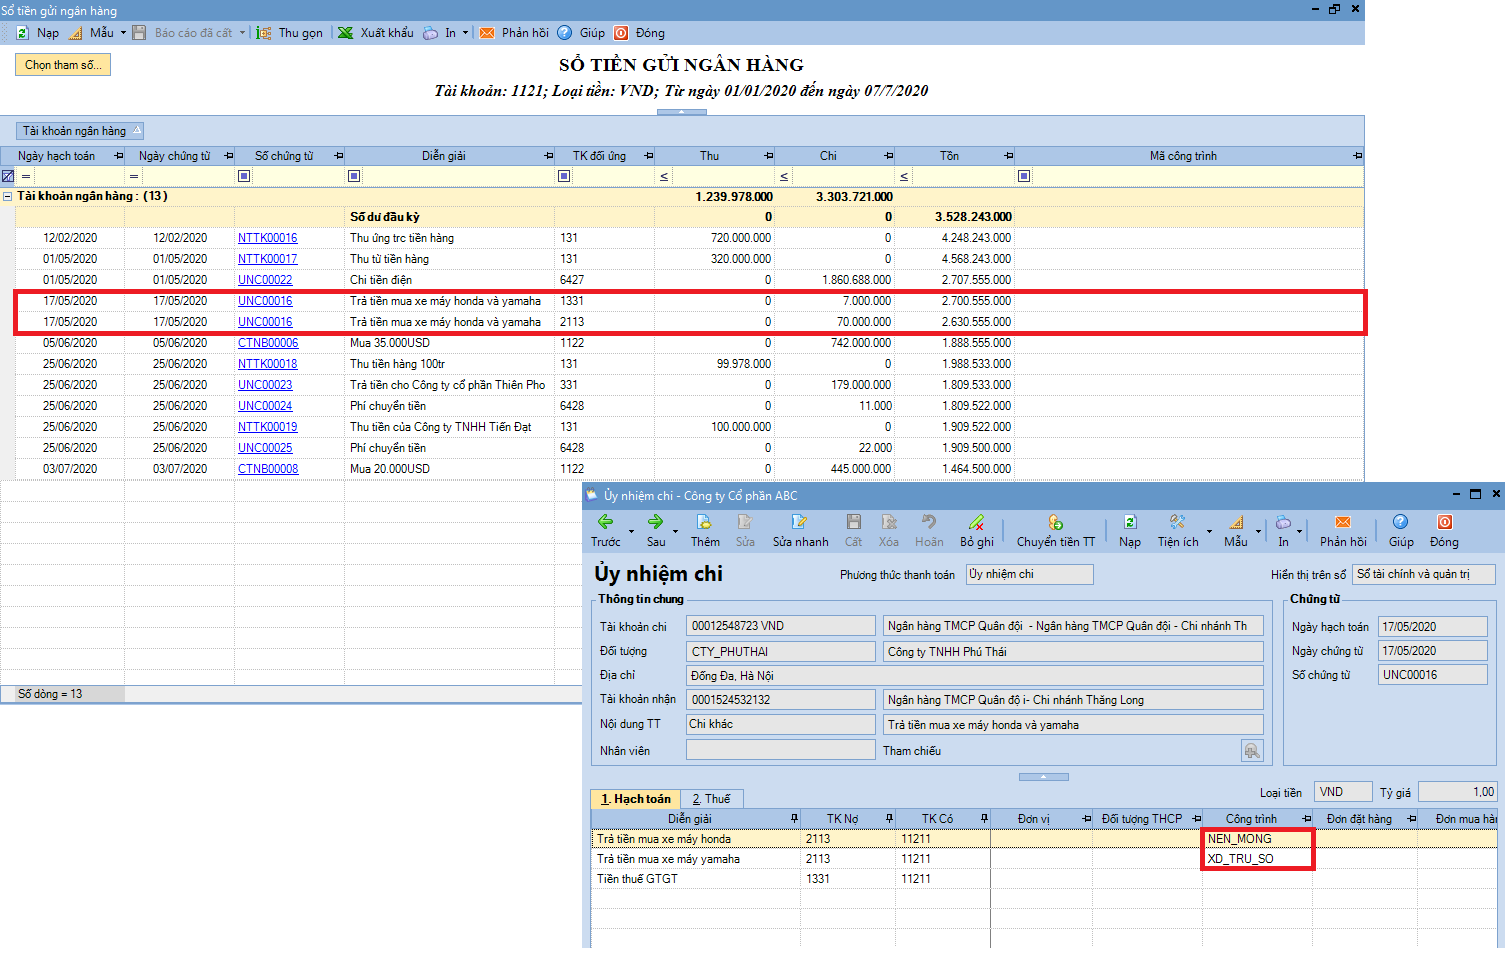
Task: Click the Tham chiếu reference search icon button
Action: pyautogui.click(x=1252, y=750)
